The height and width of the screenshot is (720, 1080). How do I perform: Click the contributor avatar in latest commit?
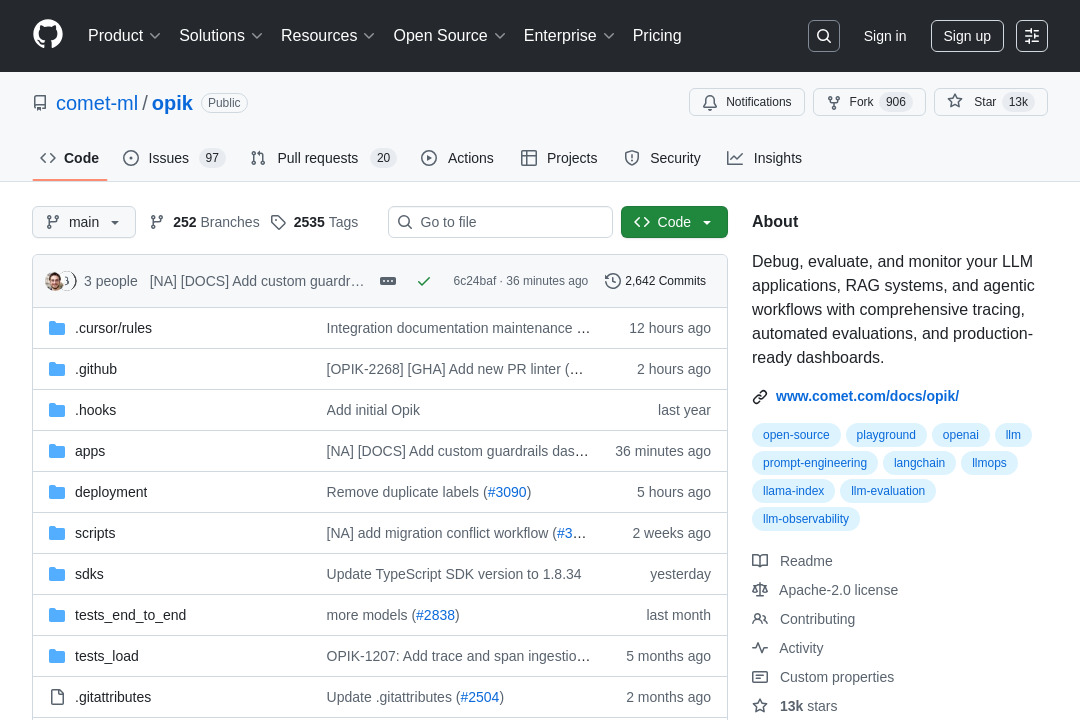54,281
